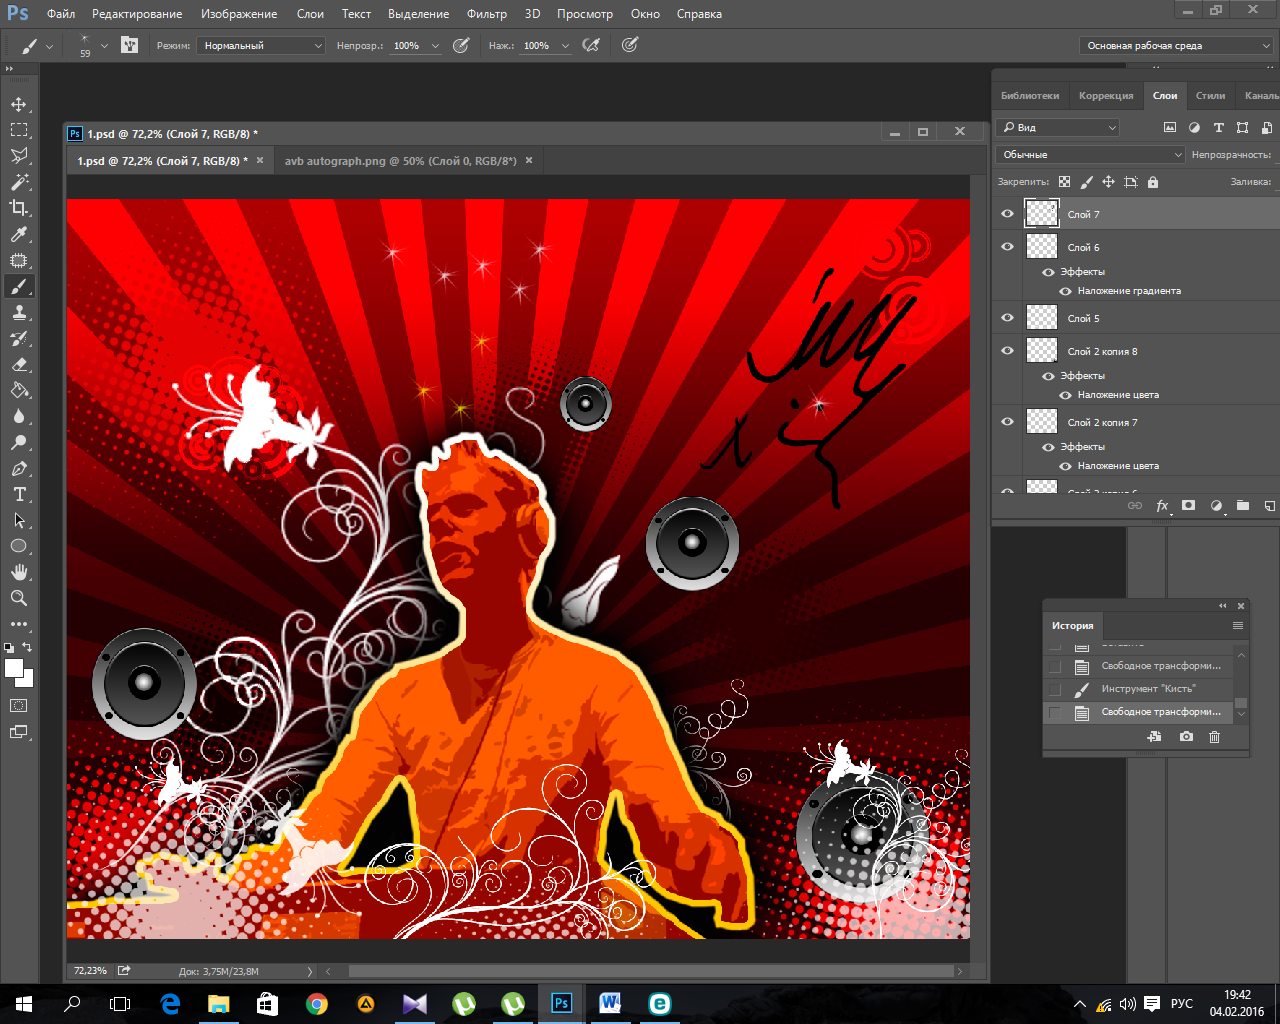Switch to the Стили panel tab
This screenshot has width=1280, height=1024.
[x=1210, y=96]
